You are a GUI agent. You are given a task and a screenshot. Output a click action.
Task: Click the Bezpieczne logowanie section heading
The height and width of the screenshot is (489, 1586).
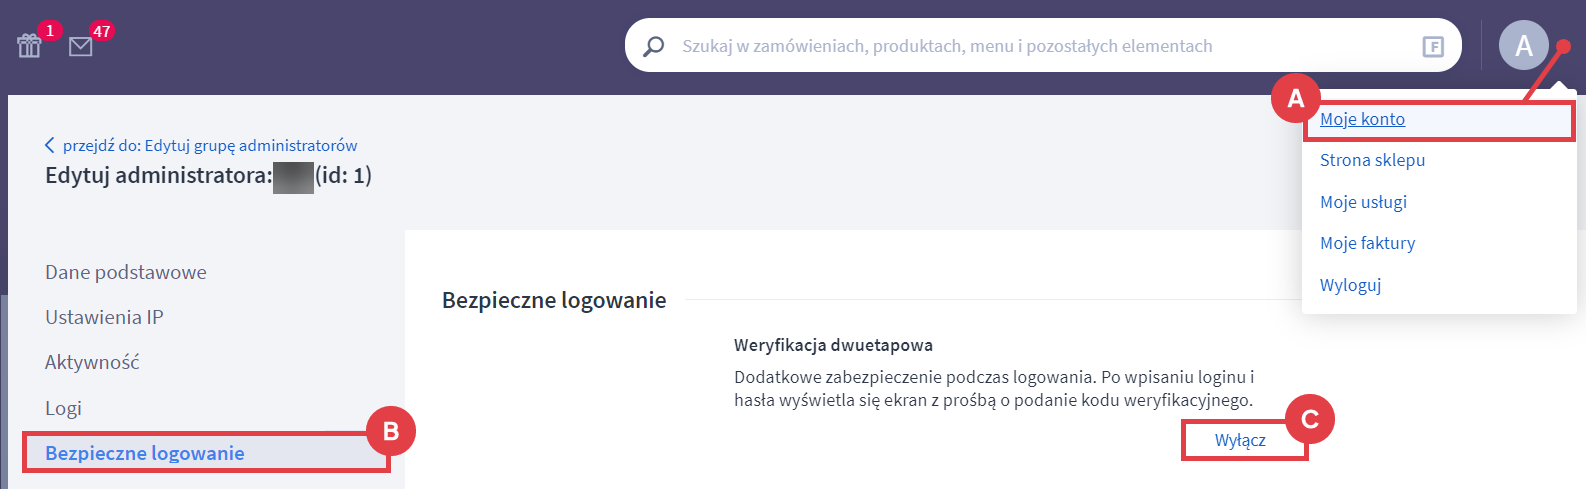point(554,300)
